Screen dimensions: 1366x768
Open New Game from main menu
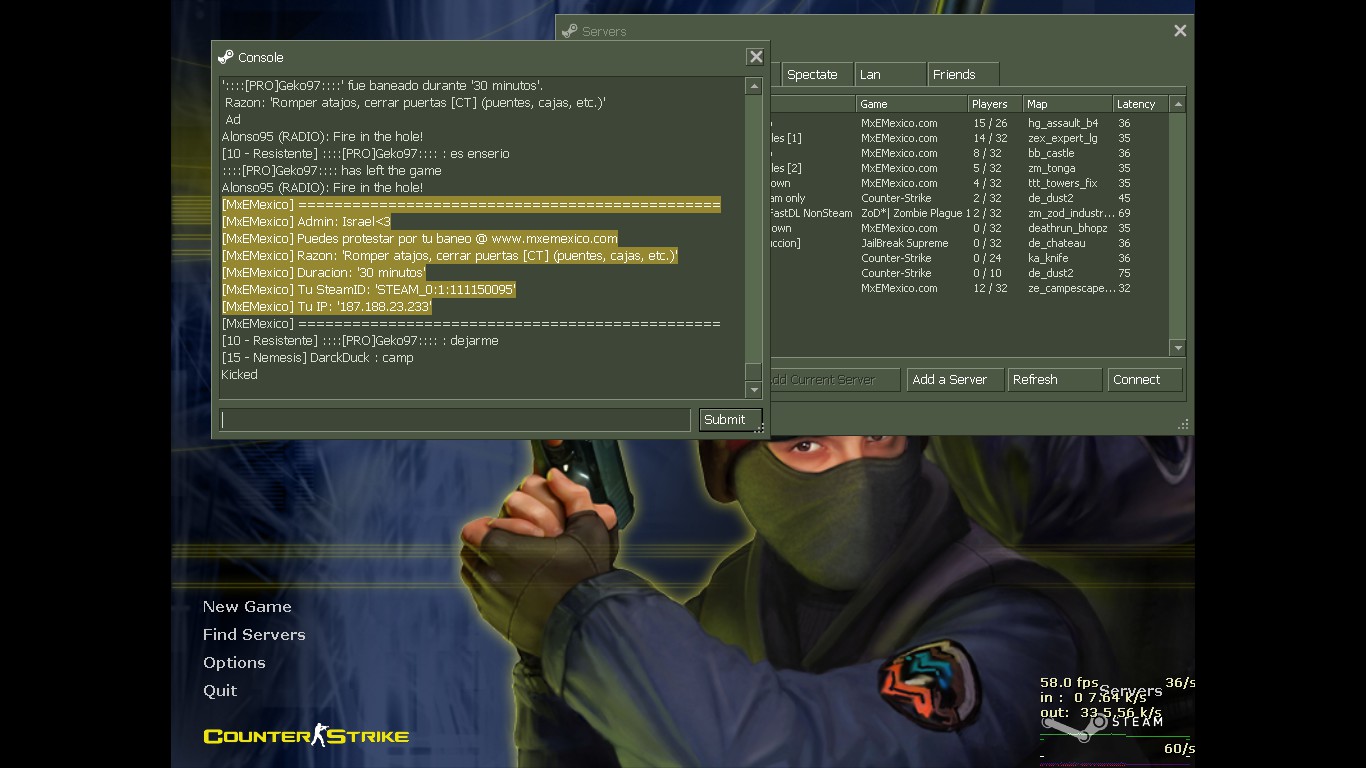click(x=247, y=607)
